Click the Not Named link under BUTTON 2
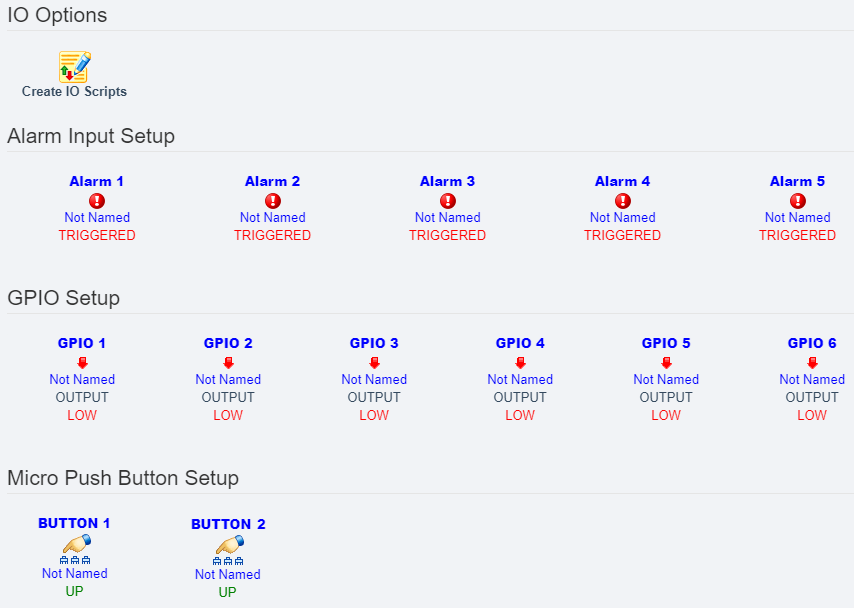Screen dimensions: 854x608 tap(227, 573)
